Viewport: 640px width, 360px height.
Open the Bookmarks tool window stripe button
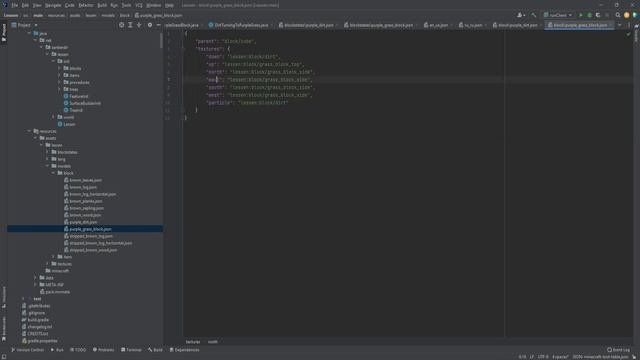(4, 329)
